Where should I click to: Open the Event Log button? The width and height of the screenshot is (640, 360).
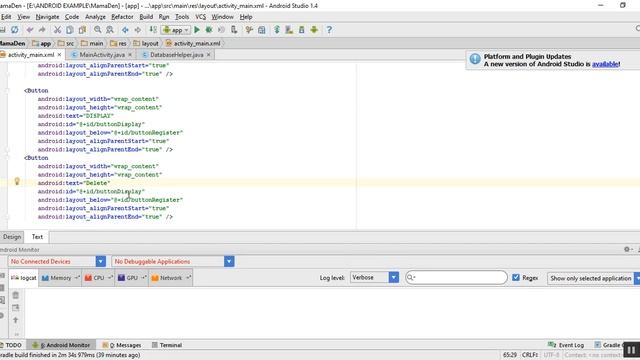[x=566, y=345]
